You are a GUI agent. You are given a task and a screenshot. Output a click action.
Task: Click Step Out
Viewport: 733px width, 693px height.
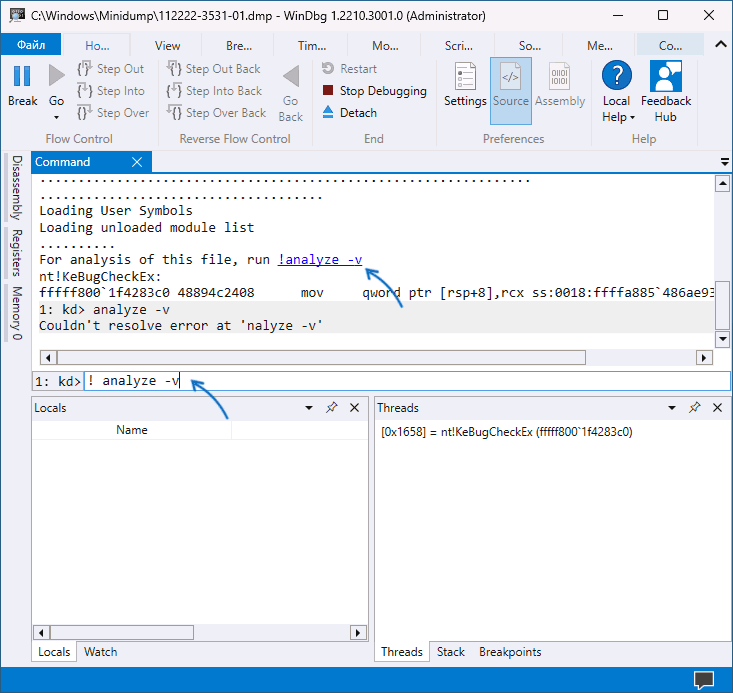[111, 69]
